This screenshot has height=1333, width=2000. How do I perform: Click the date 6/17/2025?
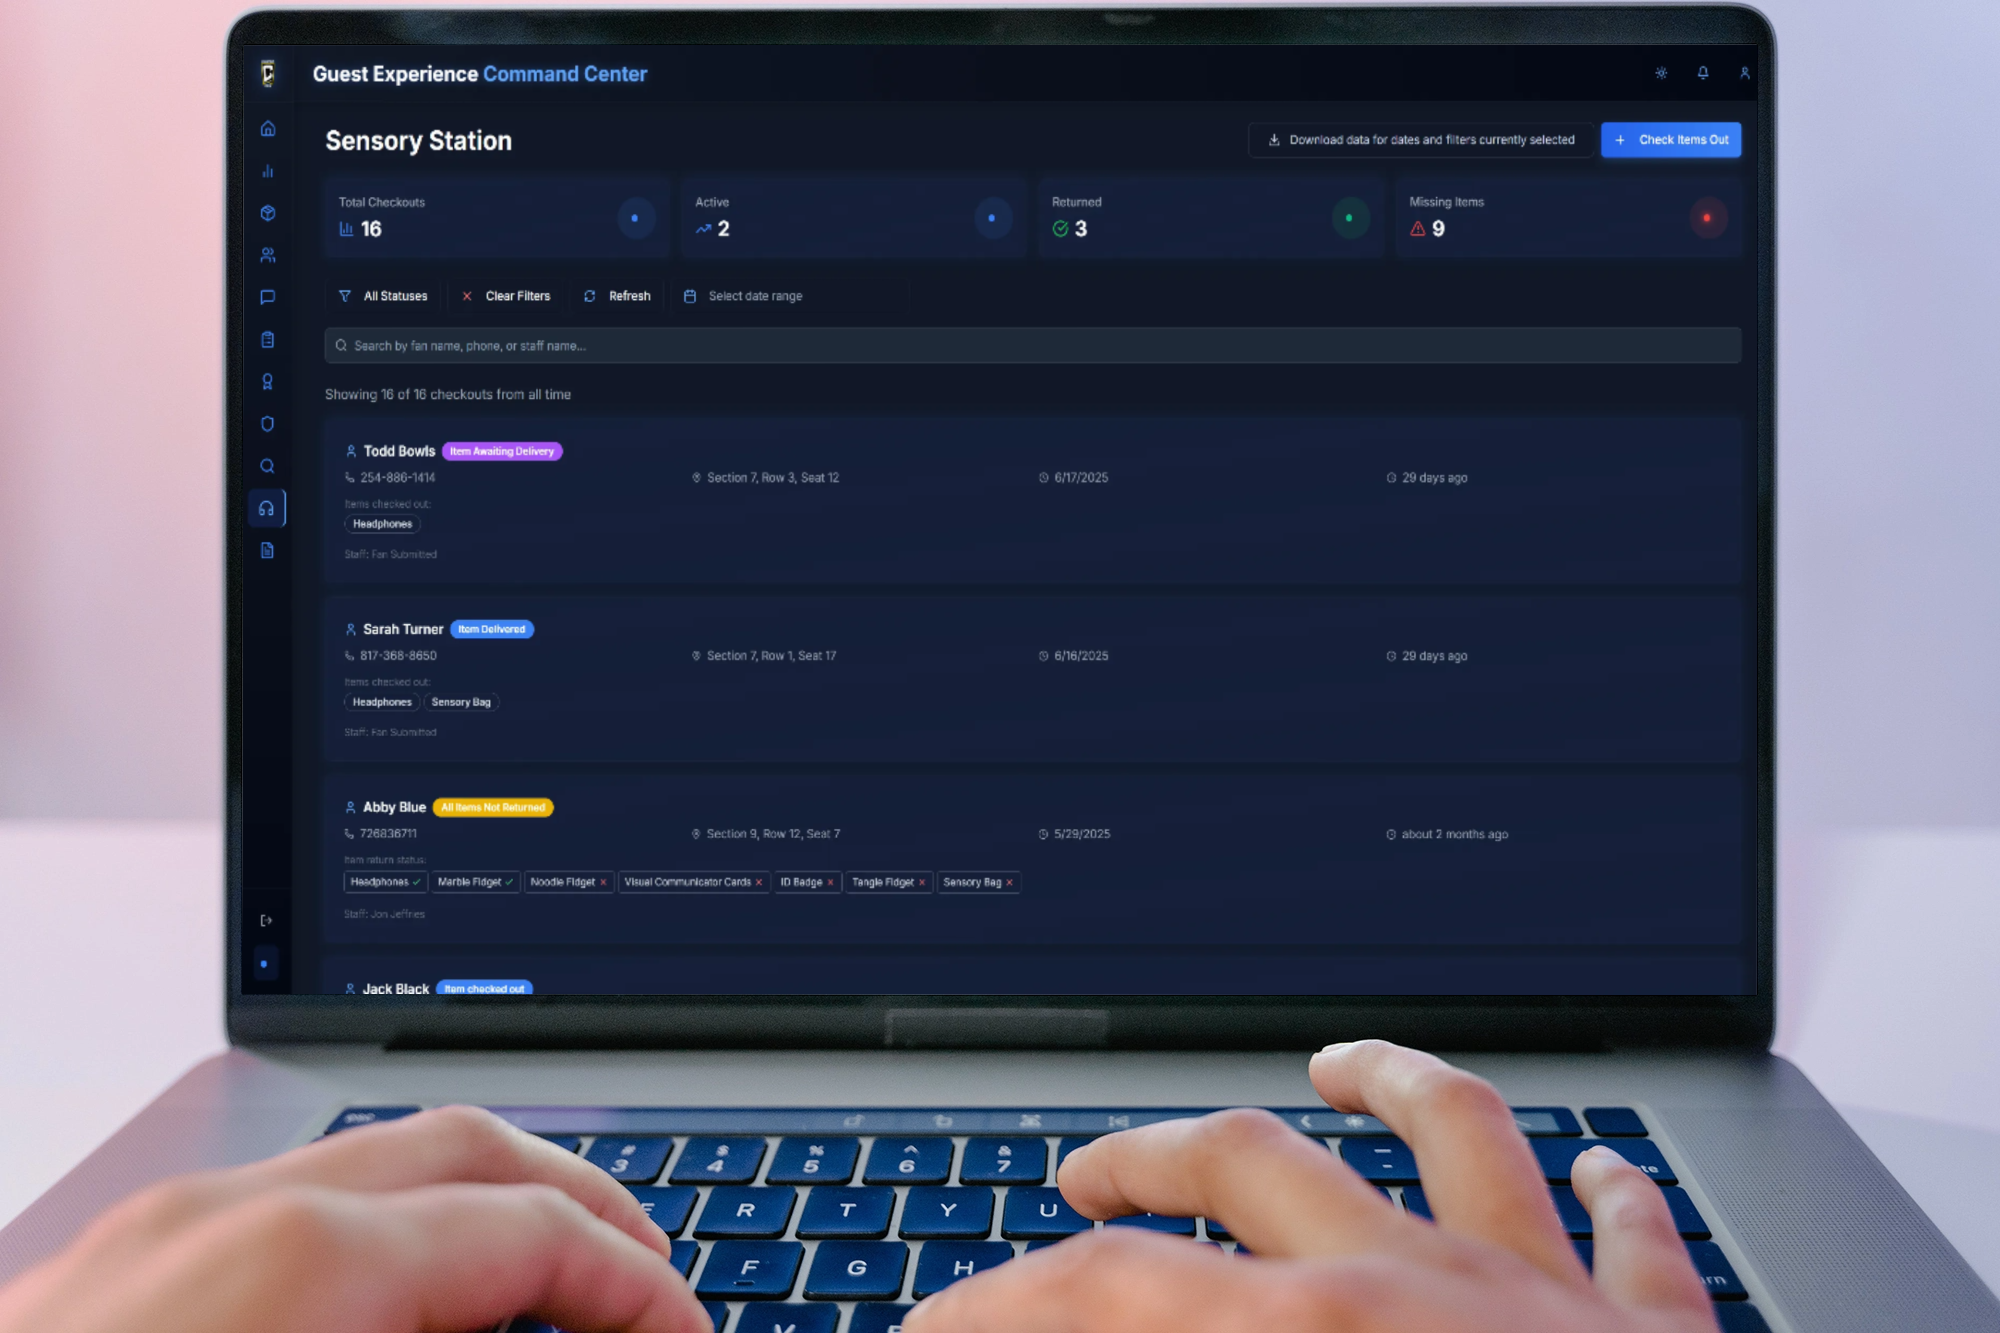pyautogui.click(x=1081, y=478)
